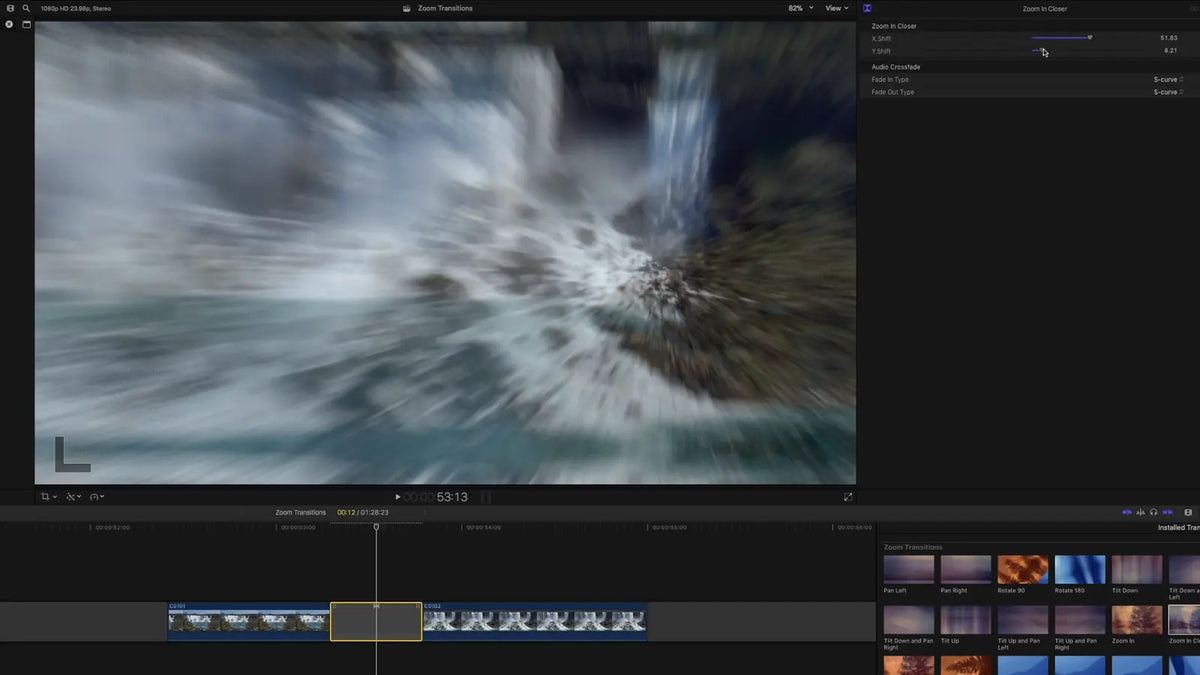1200x675 pixels.
Task: Toggle the audio skimming waveform icon
Action: coord(1141,512)
